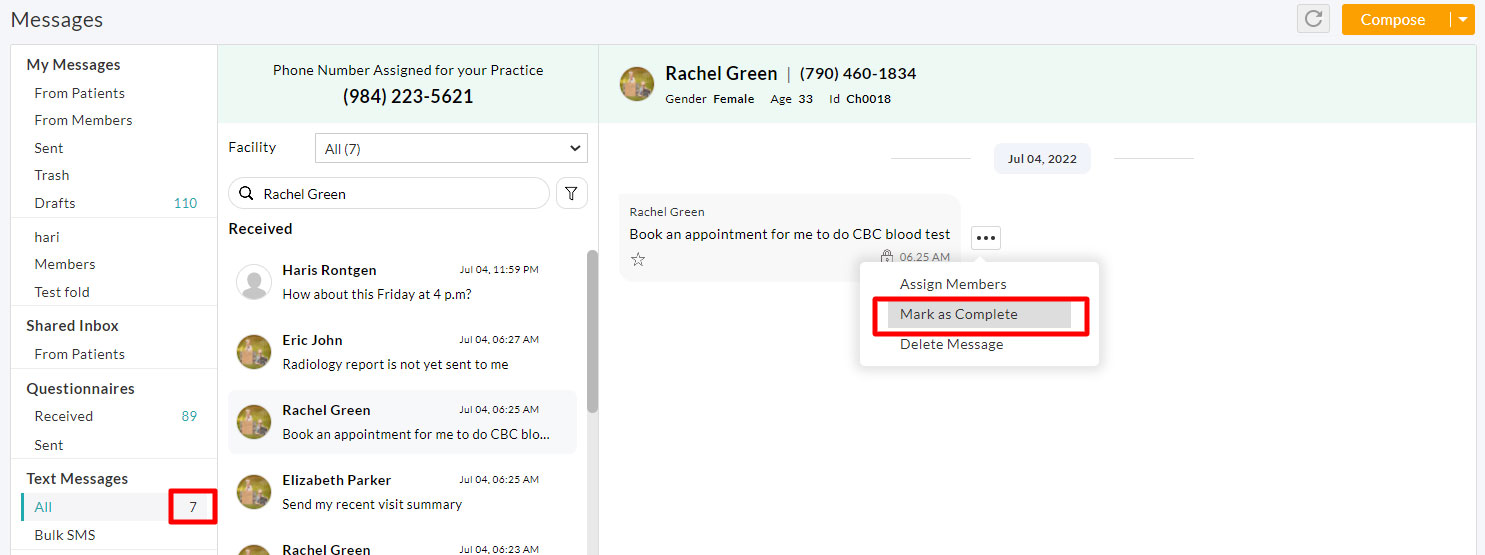Open the three-dot message options button

(985, 238)
